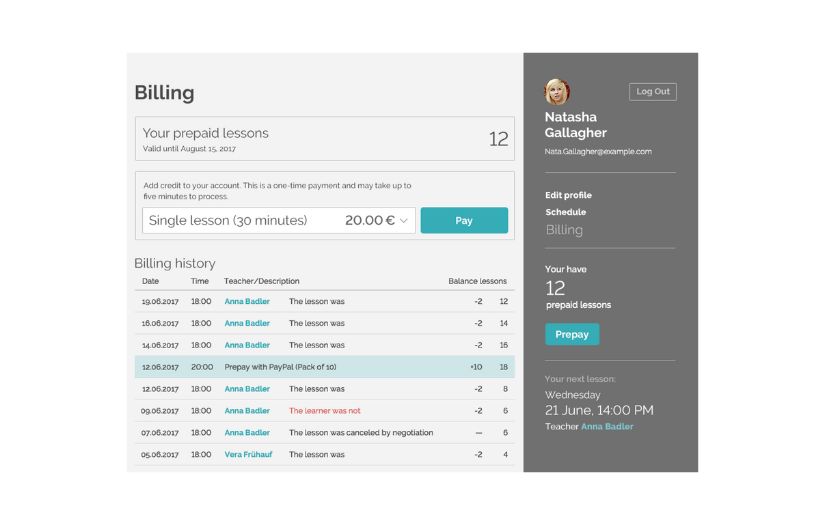Image resolution: width=825 pixels, height=525 pixels.
Task: Open teacher Anna Badler next-lesson link
Action: (607, 427)
